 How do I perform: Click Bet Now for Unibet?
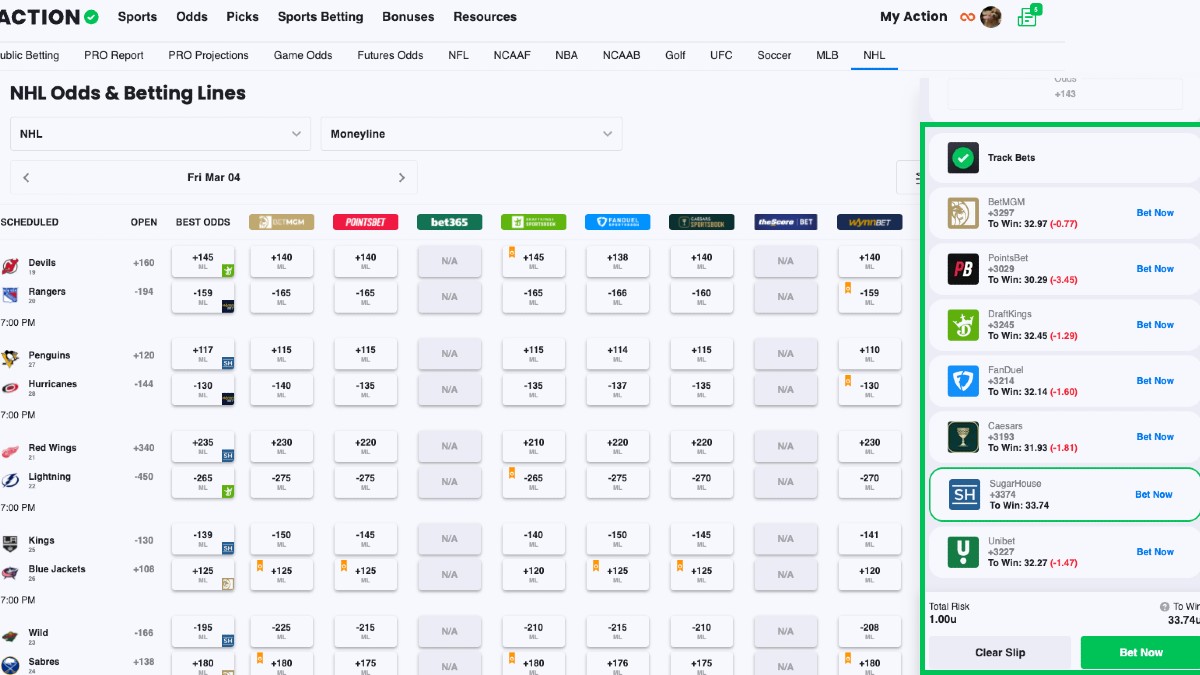[x=1155, y=552]
